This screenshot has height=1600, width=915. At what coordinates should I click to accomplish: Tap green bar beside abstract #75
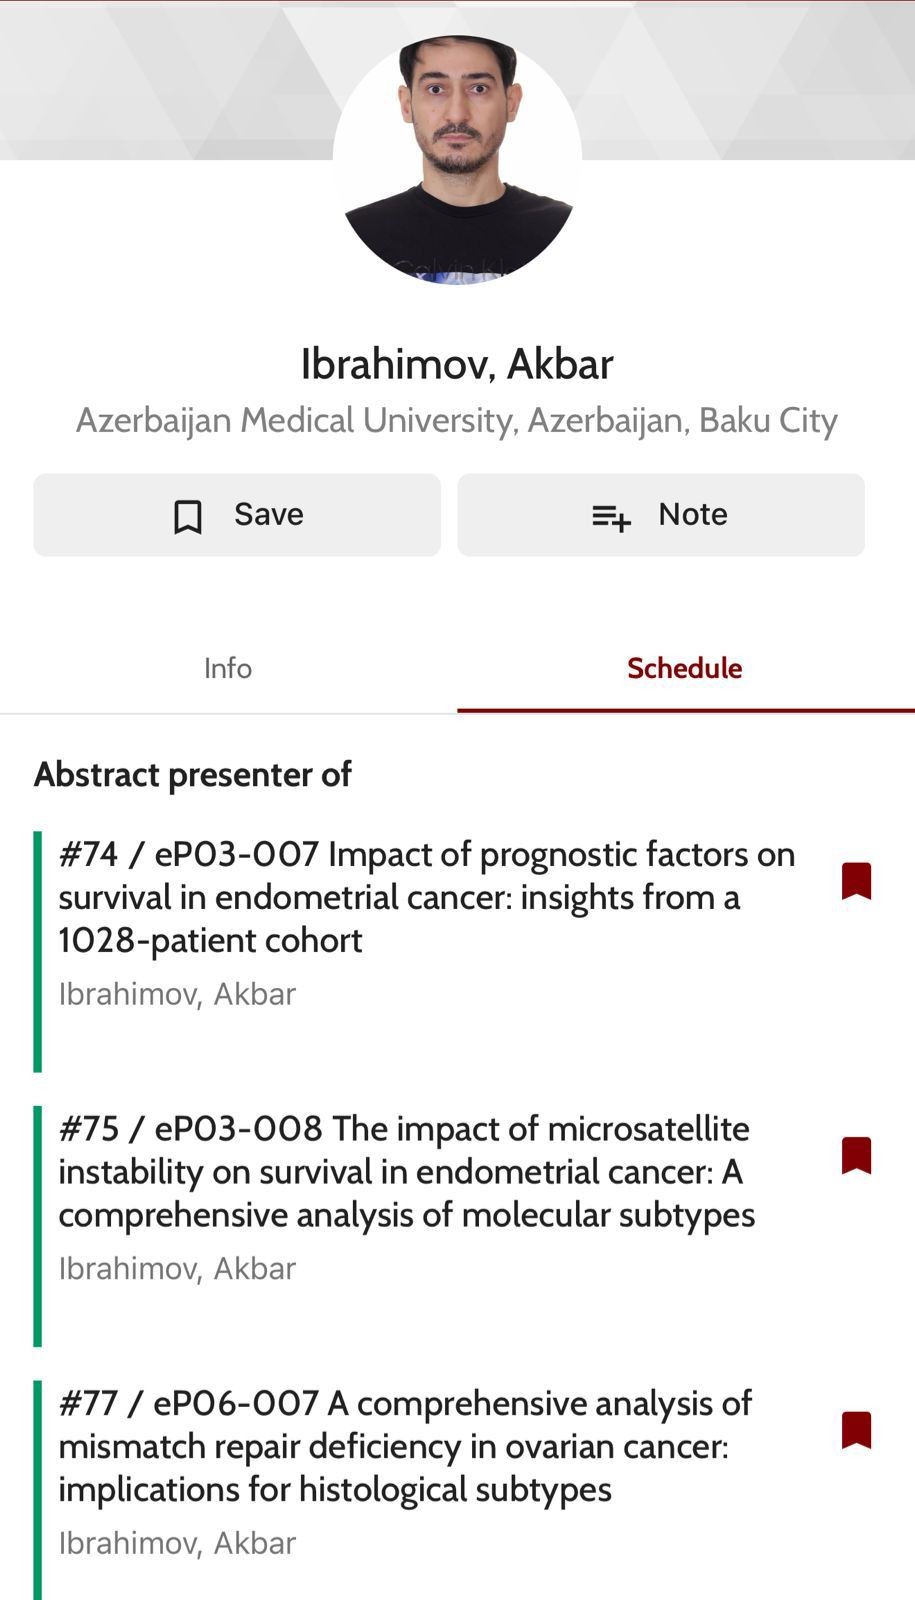coord(38,1225)
